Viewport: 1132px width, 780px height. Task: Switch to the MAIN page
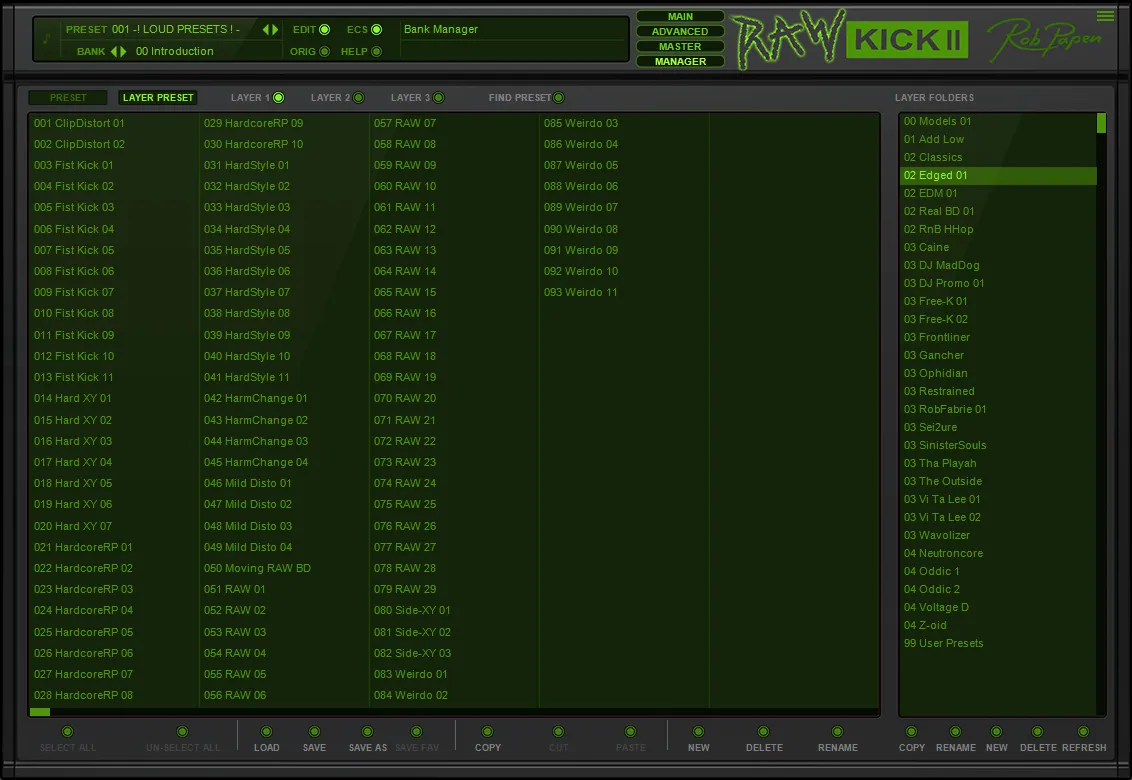(x=680, y=16)
